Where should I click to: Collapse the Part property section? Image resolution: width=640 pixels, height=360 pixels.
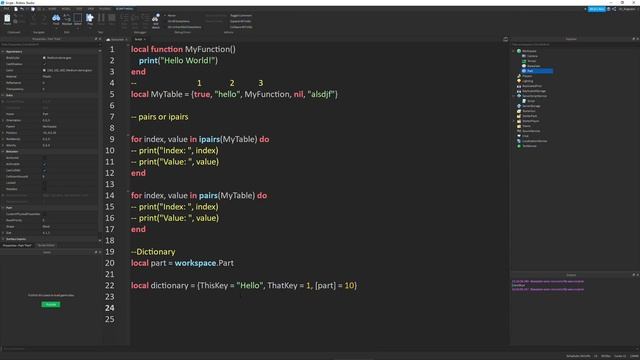tap(3, 208)
